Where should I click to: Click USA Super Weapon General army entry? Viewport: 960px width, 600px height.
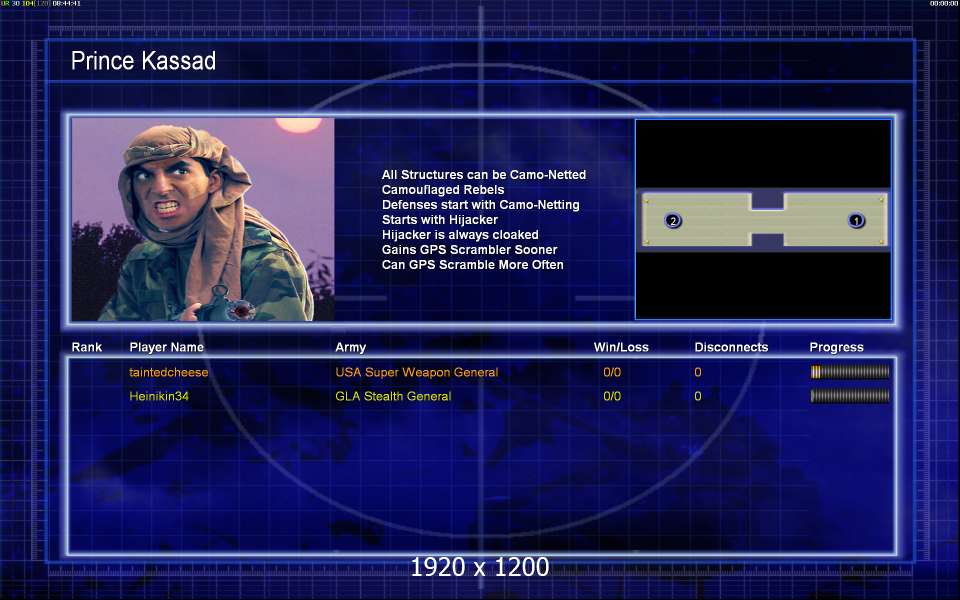point(416,372)
